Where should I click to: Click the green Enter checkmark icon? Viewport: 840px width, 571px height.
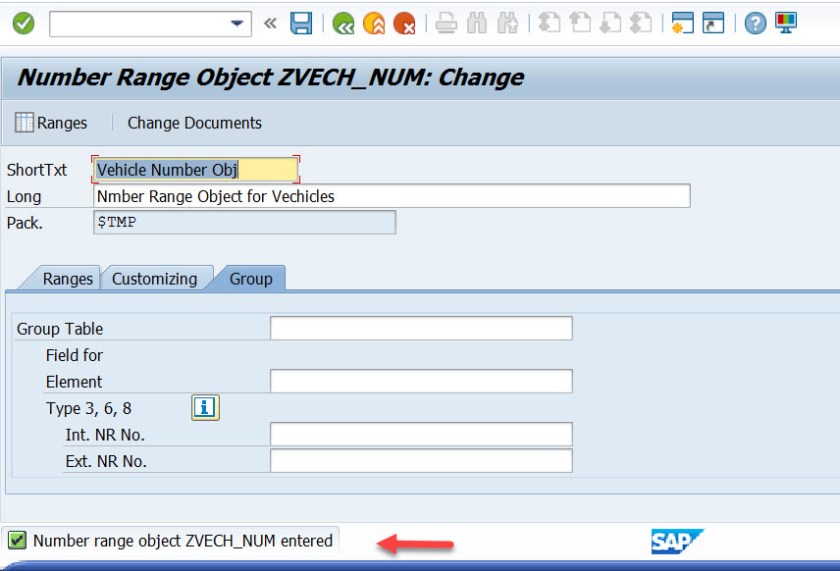coord(23,24)
